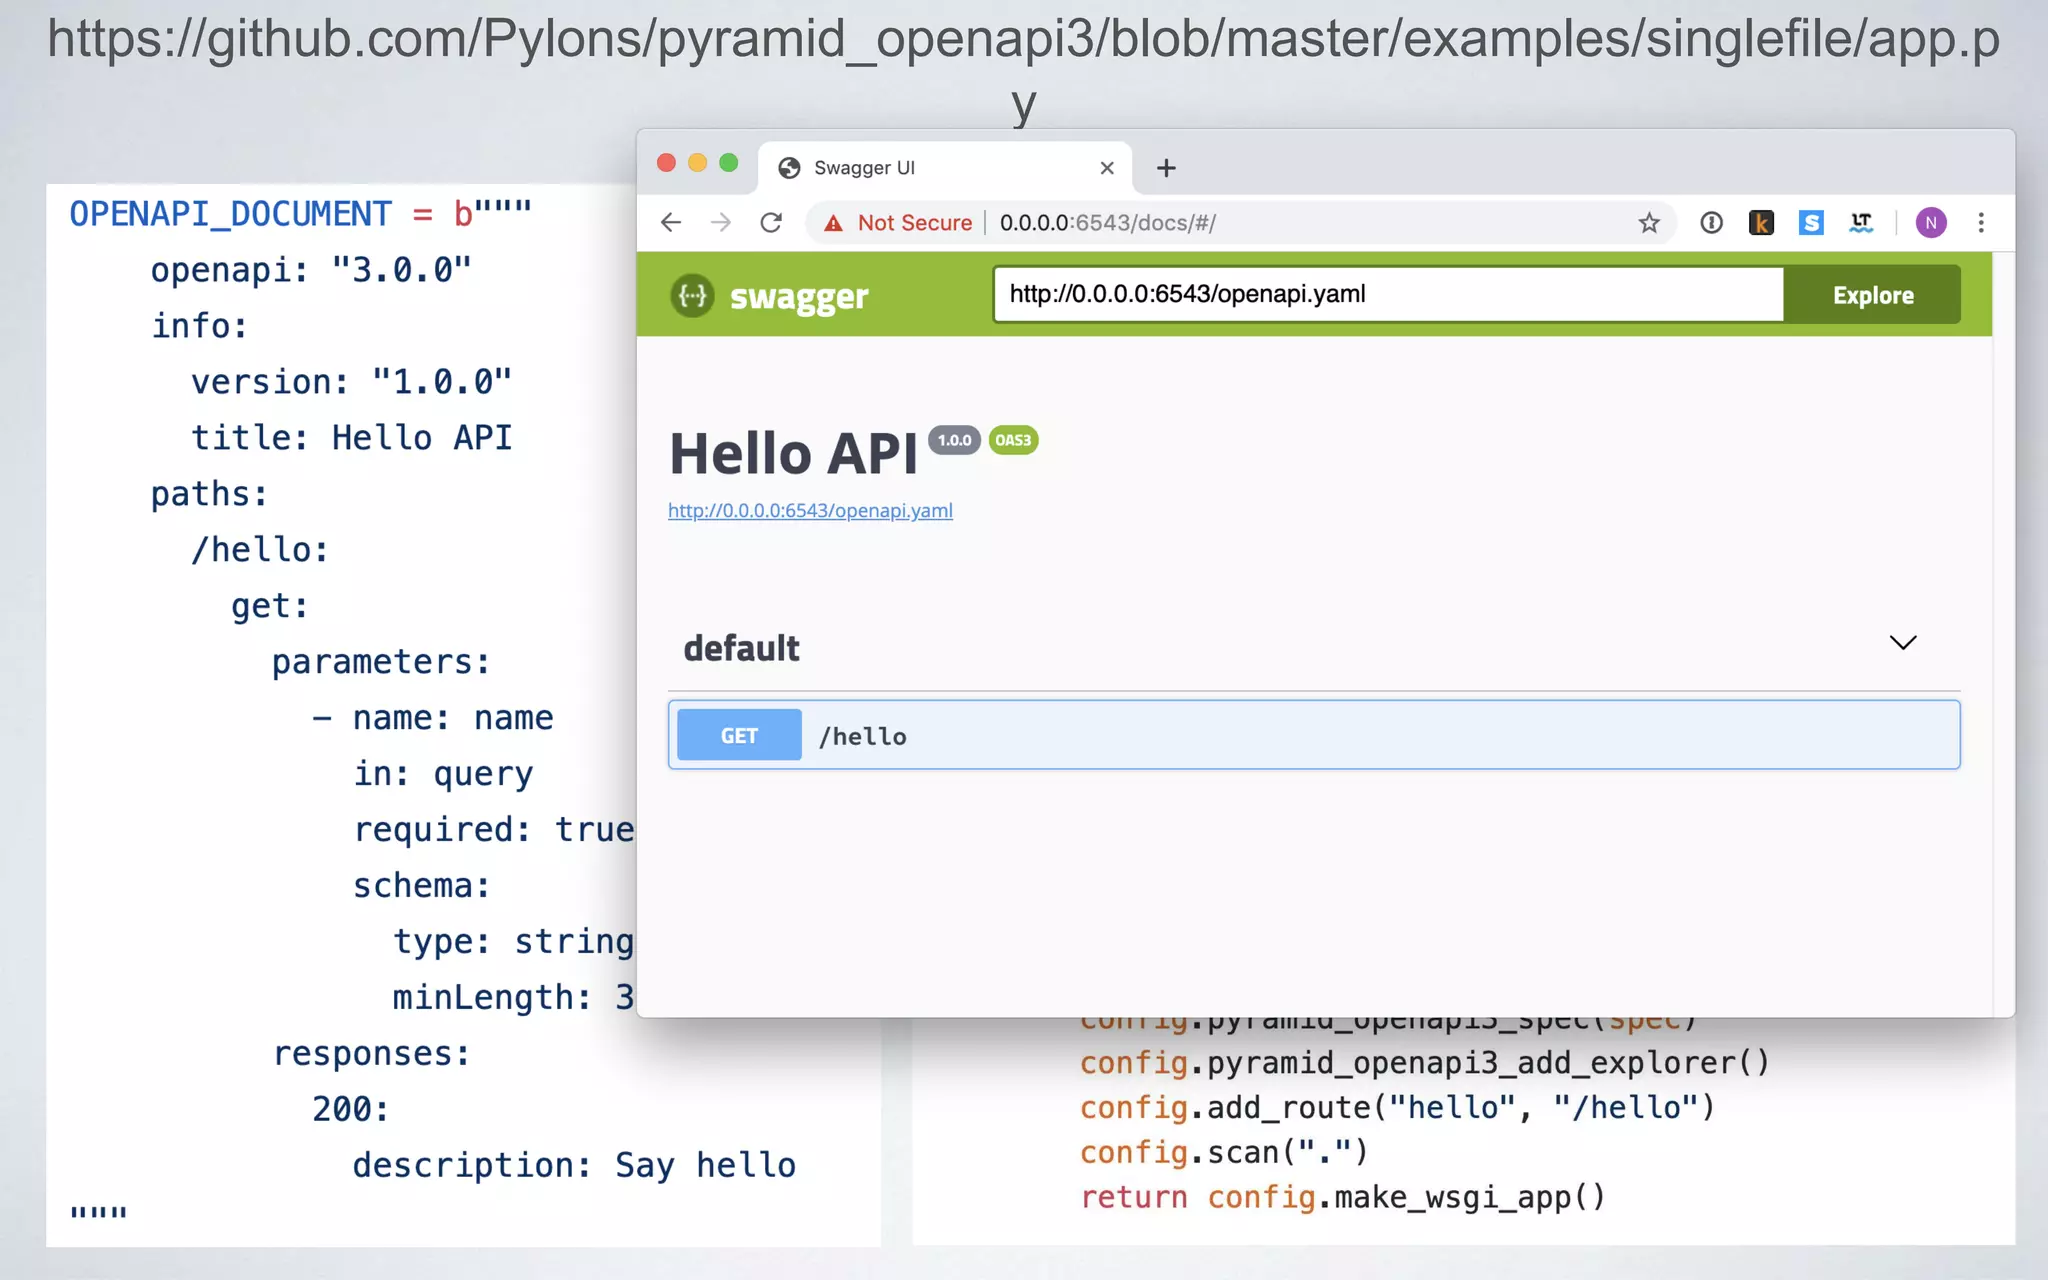The width and height of the screenshot is (2048, 1280).
Task: Click the openapi: "3.0.0" line
Action: (x=311, y=270)
